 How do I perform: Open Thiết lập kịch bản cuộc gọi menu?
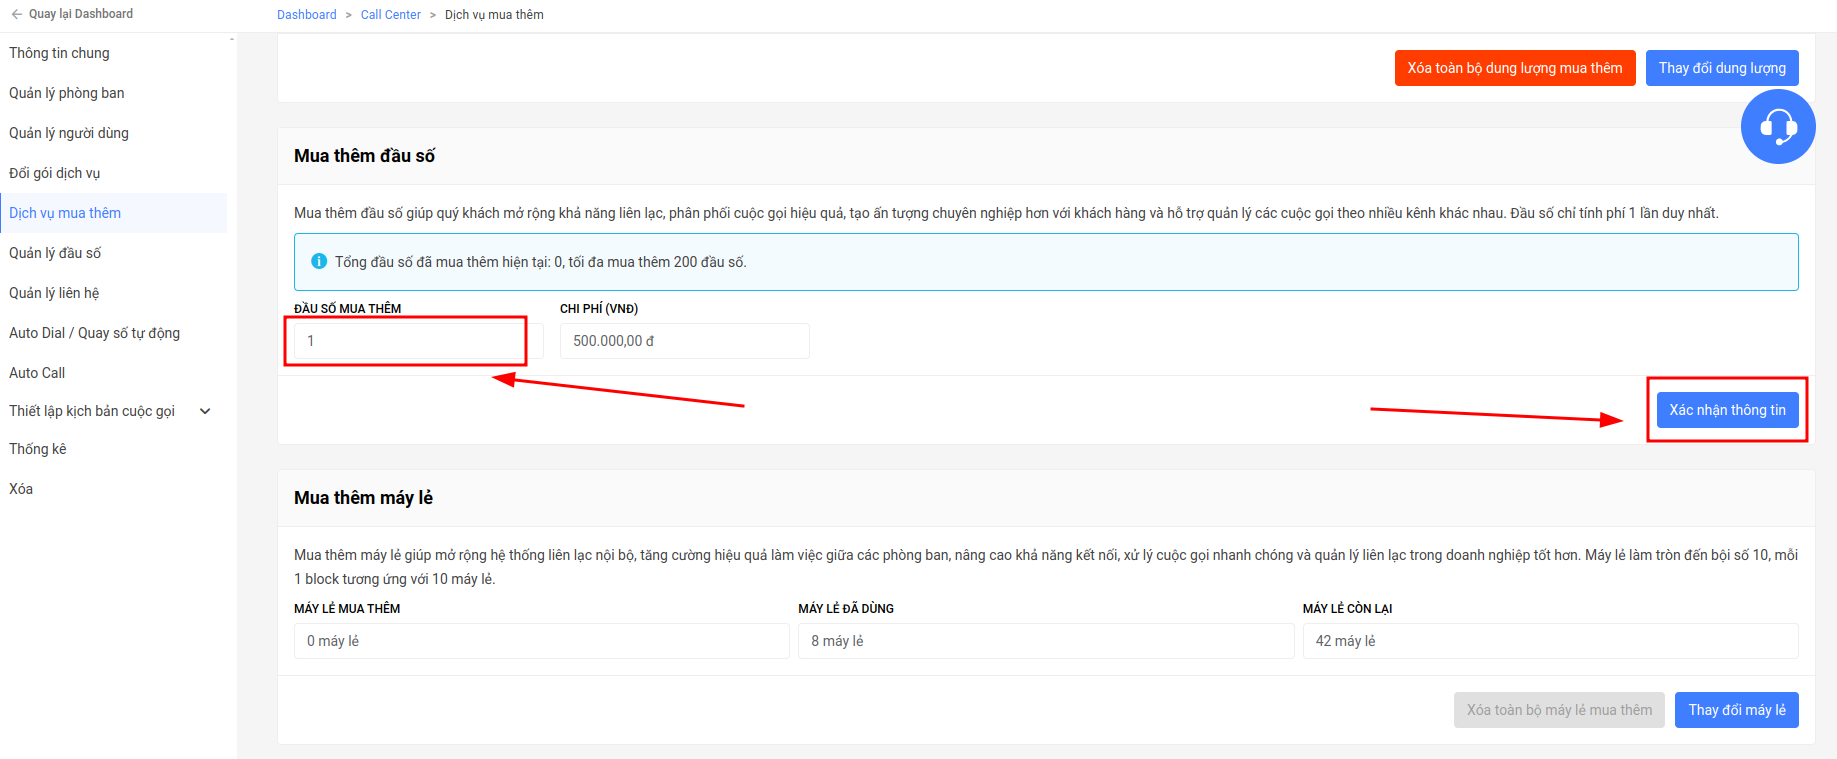click(92, 411)
